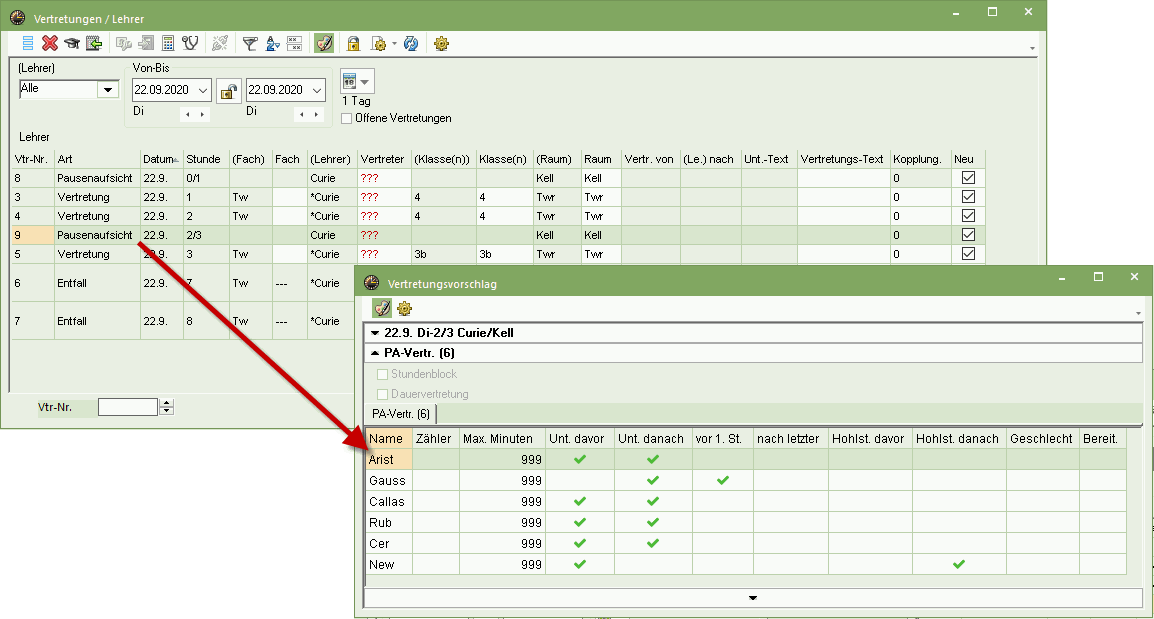Open the arrow beside the page-gear icon
The width and height of the screenshot is (1154, 619).
pos(394,43)
